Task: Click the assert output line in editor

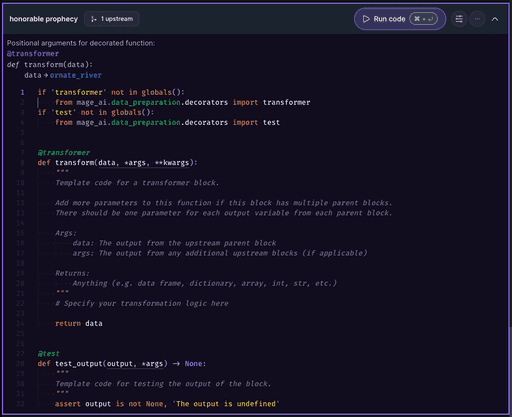Action: click(167, 404)
